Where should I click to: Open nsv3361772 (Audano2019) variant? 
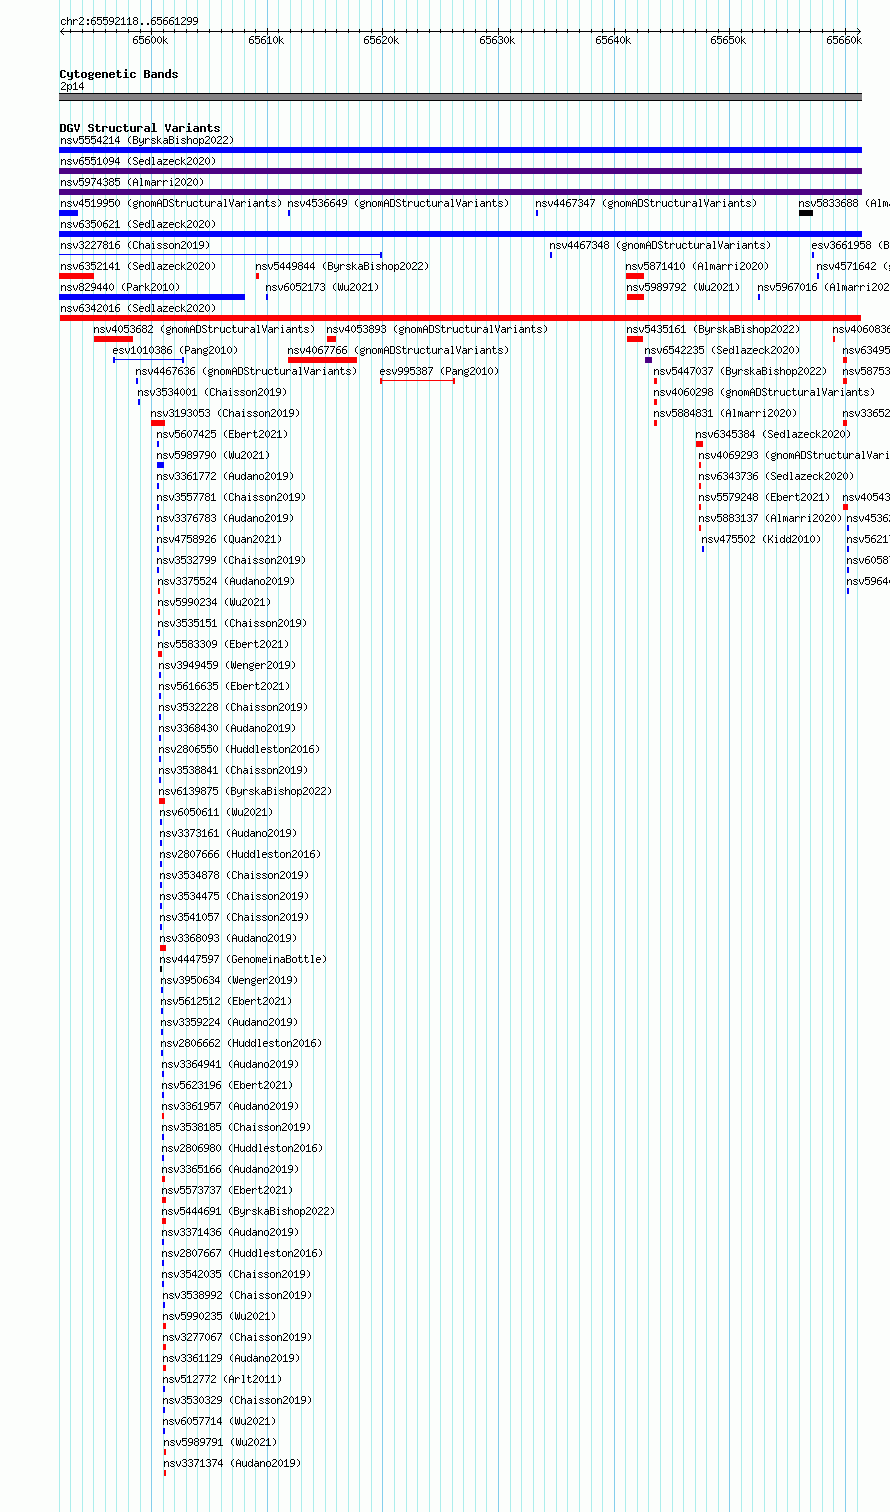pos(225,477)
